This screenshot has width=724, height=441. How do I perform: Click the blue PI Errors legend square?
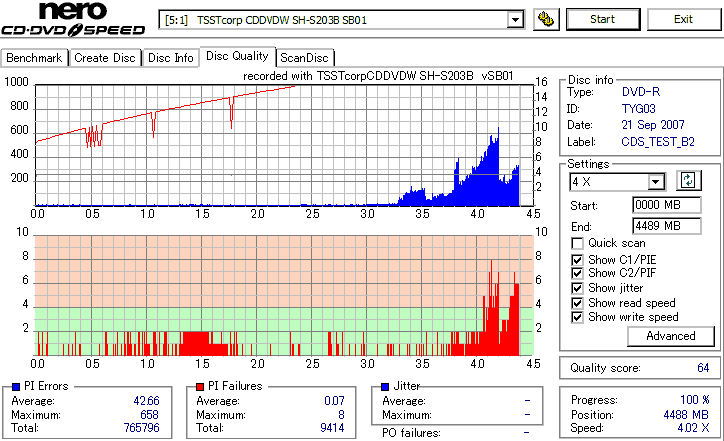pos(16,387)
